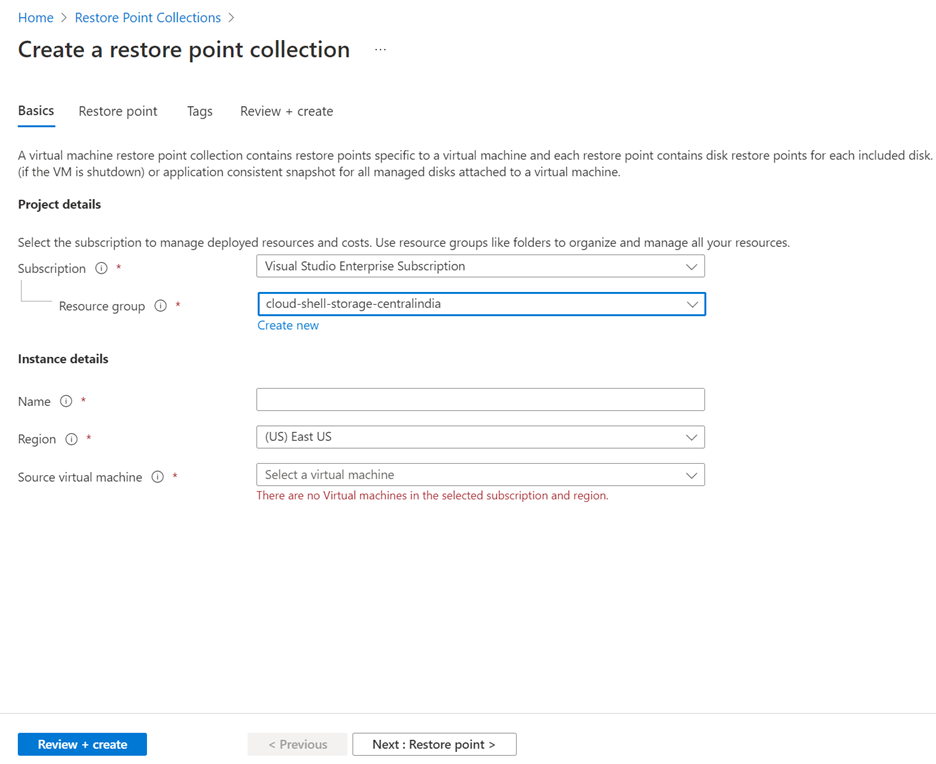Open the ellipsis menu next to page title
This screenshot has height=764, width=936.
click(x=379, y=49)
